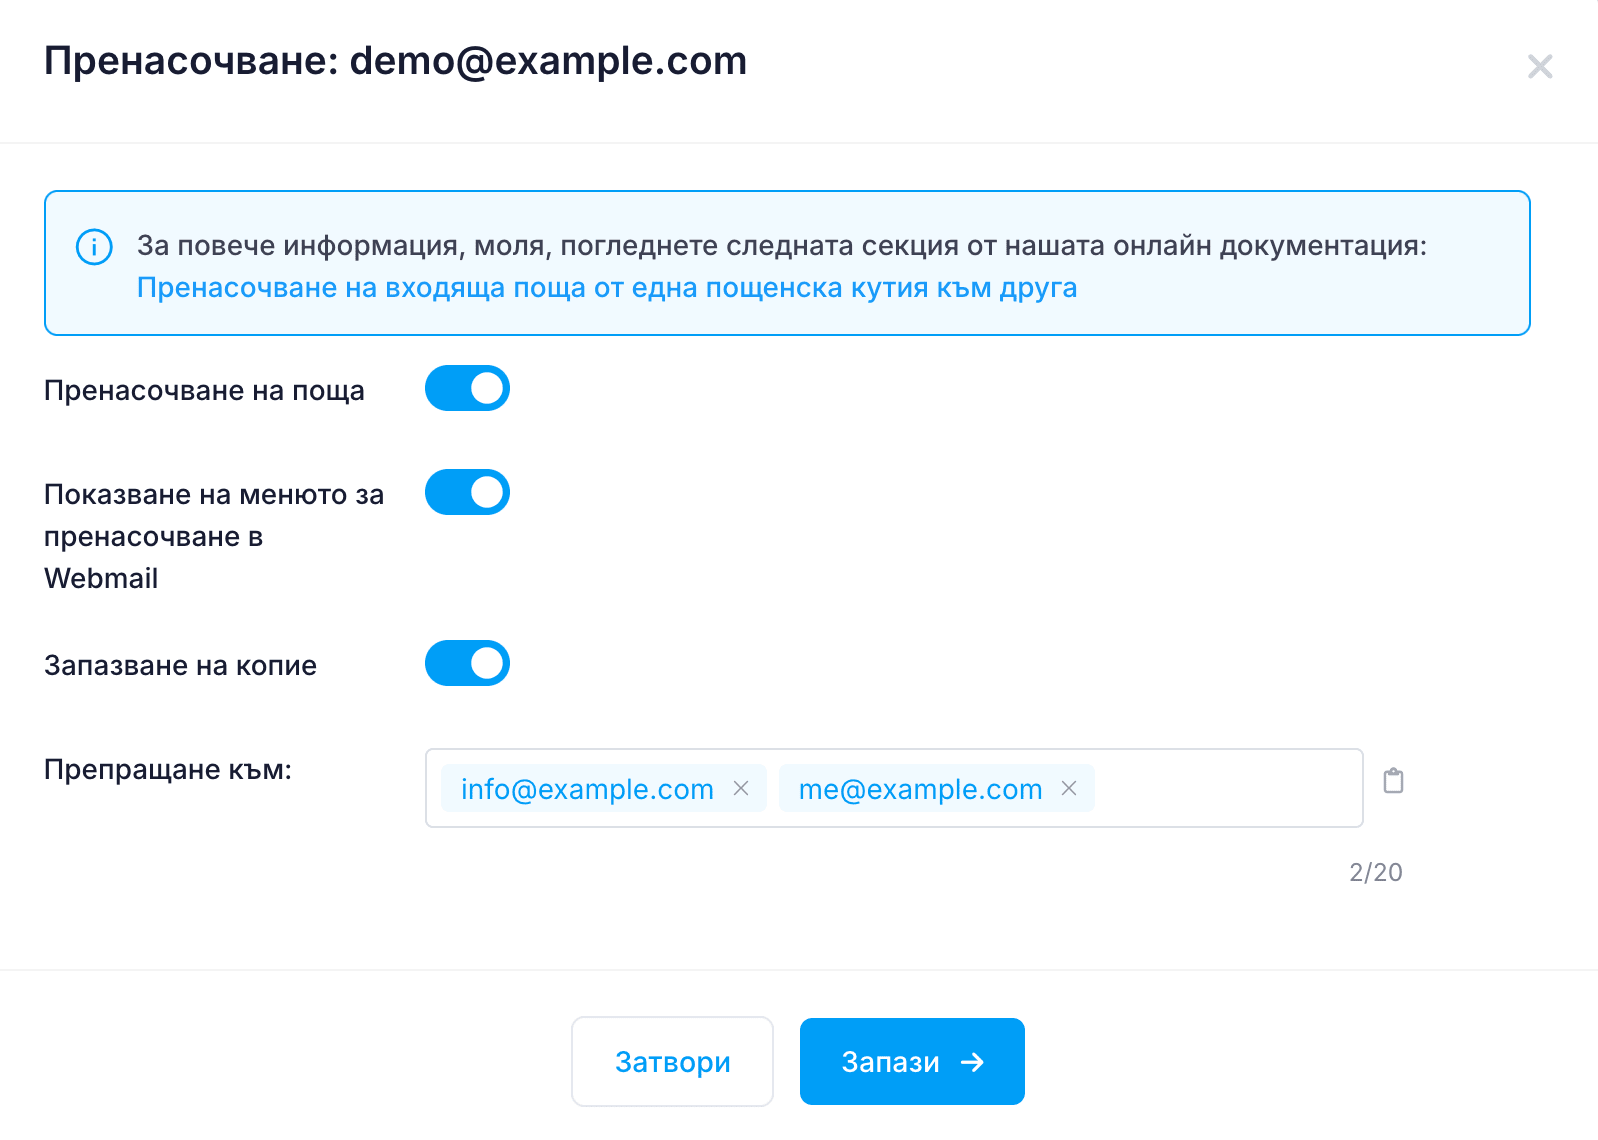
Task: Select the info@example.com tag text
Action: [587, 789]
